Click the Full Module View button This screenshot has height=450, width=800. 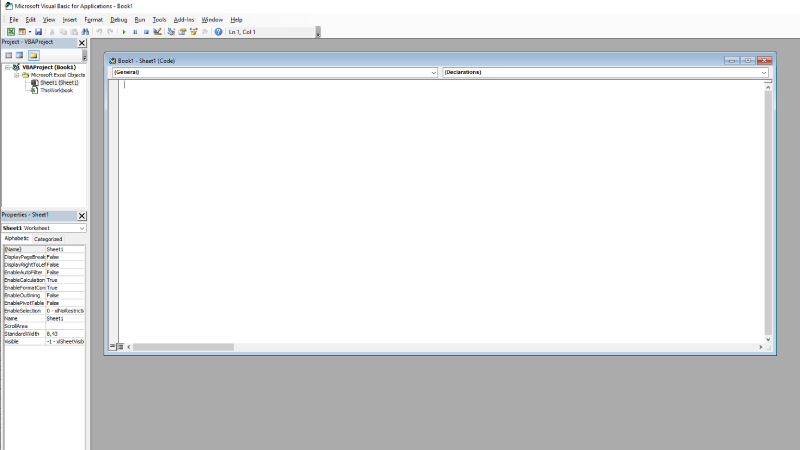pos(120,346)
